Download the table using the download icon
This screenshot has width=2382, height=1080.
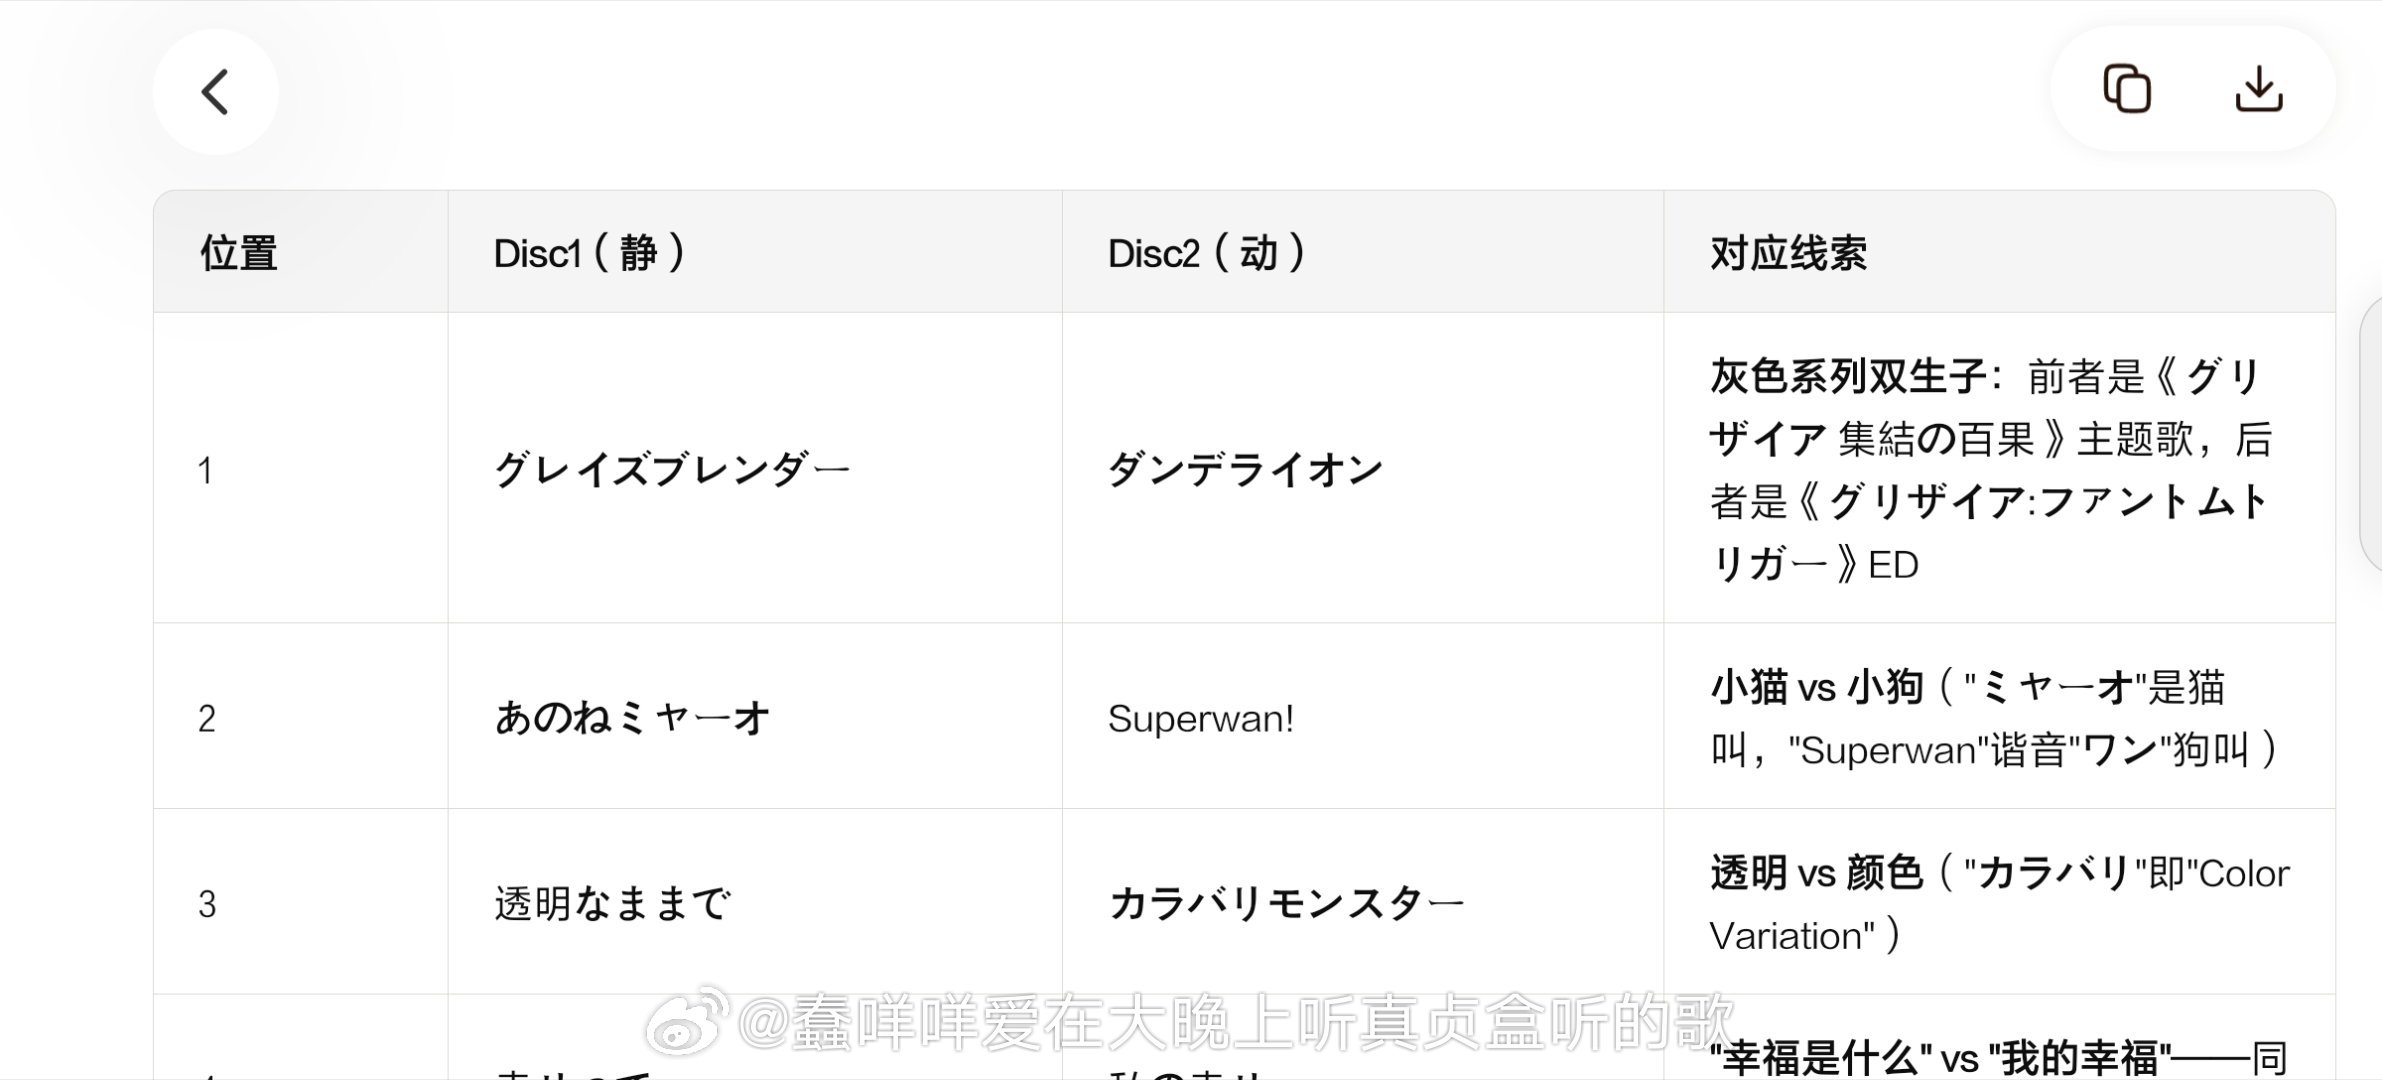point(2258,90)
